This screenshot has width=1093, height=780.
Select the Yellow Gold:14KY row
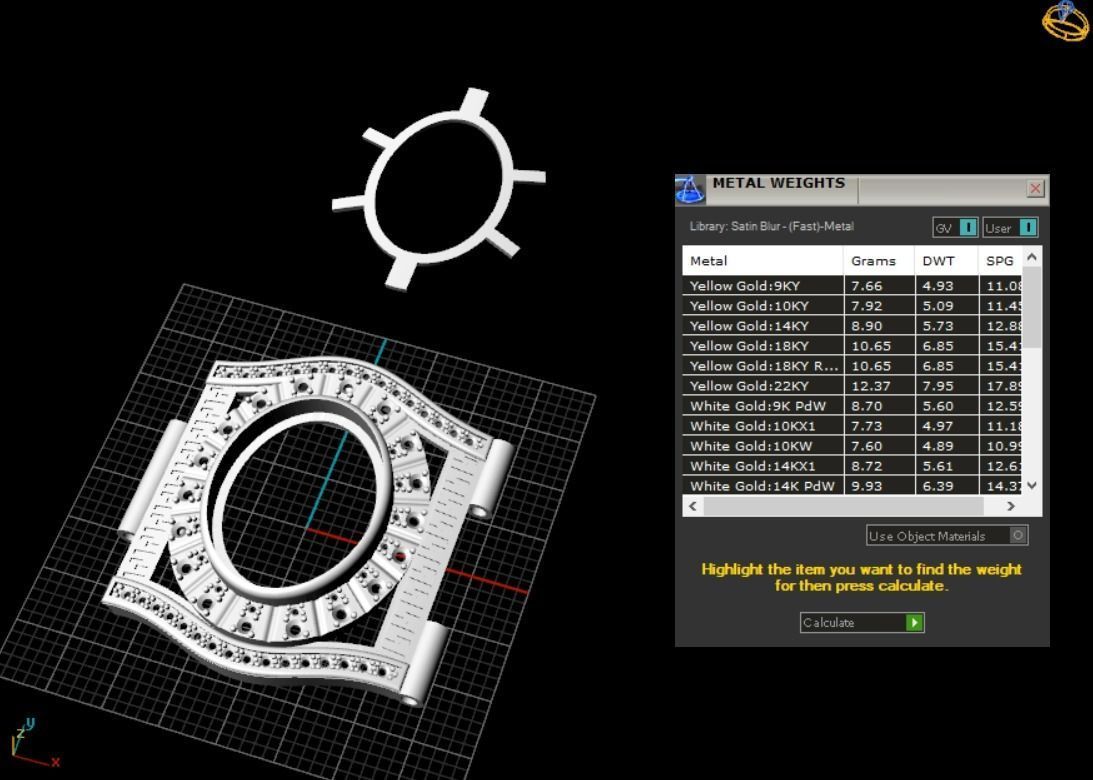click(x=853, y=326)
